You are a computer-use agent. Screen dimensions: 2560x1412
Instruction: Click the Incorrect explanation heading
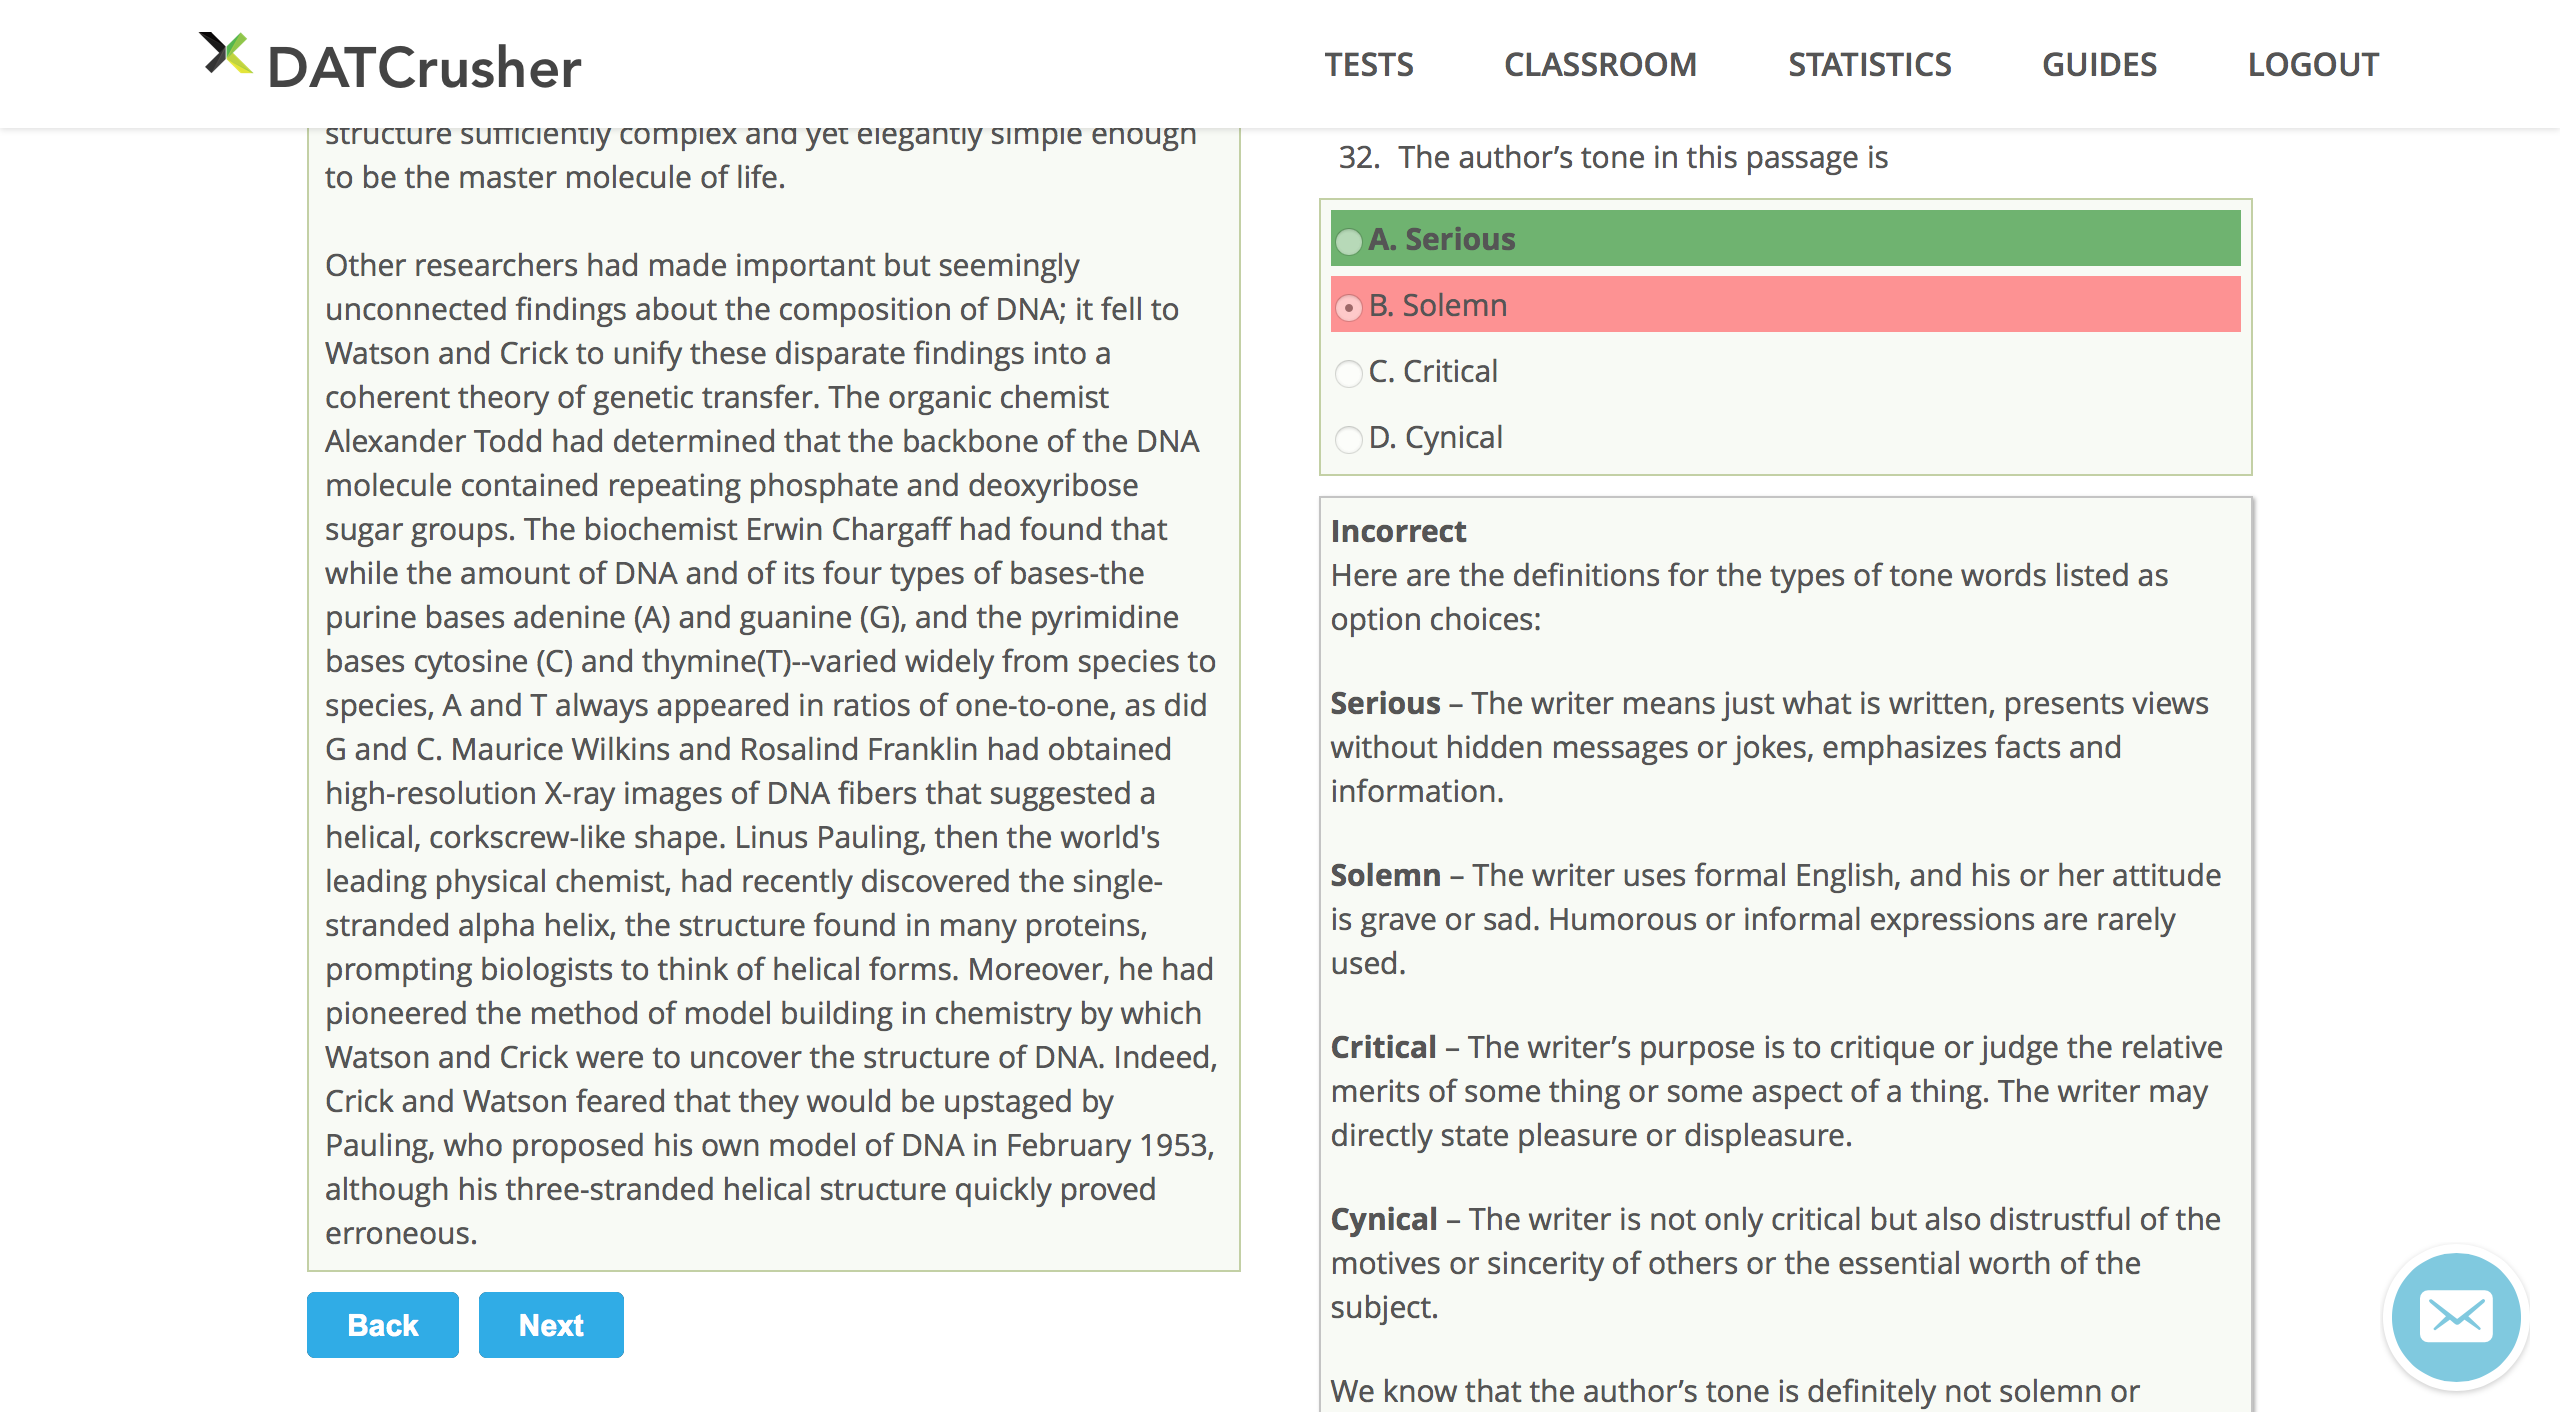coord(1398,531)
